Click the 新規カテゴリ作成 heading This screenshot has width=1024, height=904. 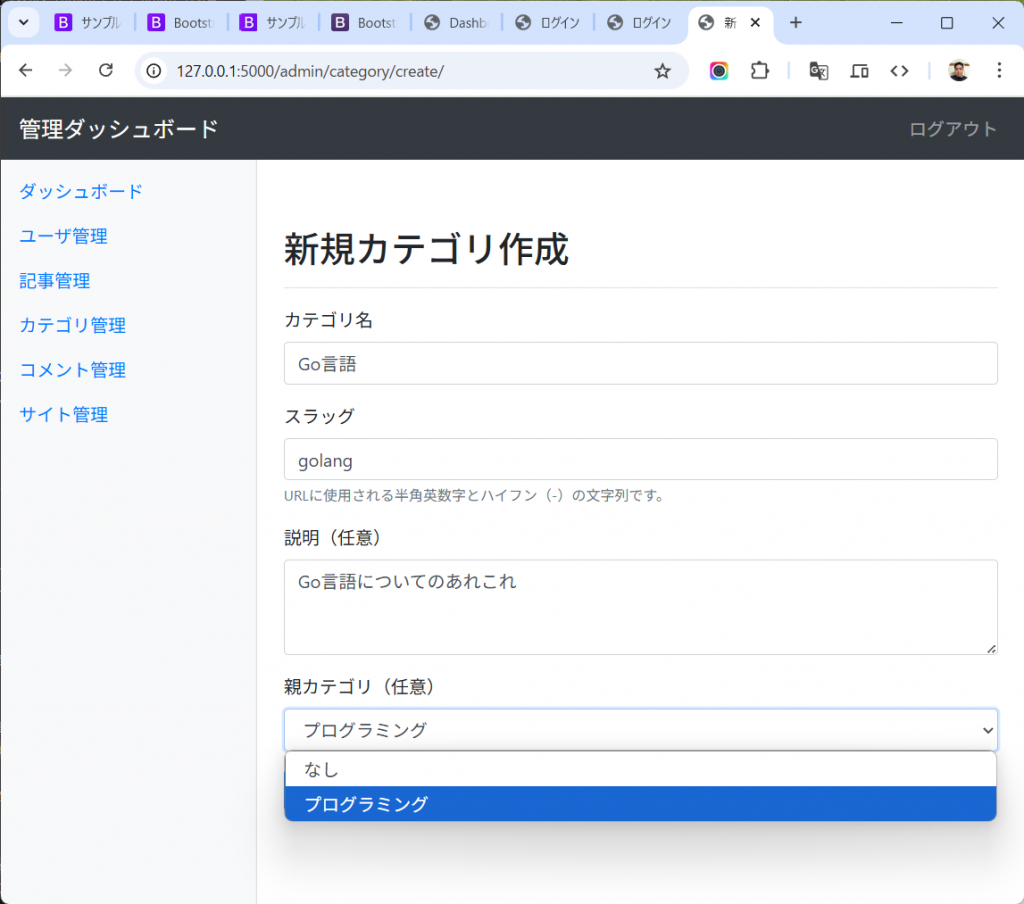[426, 249]
